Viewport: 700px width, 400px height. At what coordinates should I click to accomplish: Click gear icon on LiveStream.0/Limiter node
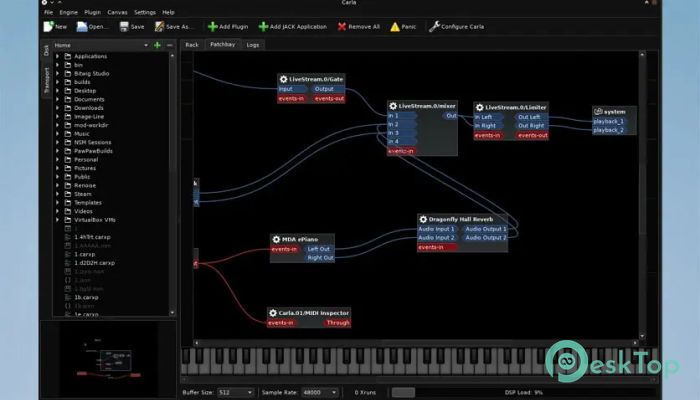pyautogui.click(x=479, y=107)
